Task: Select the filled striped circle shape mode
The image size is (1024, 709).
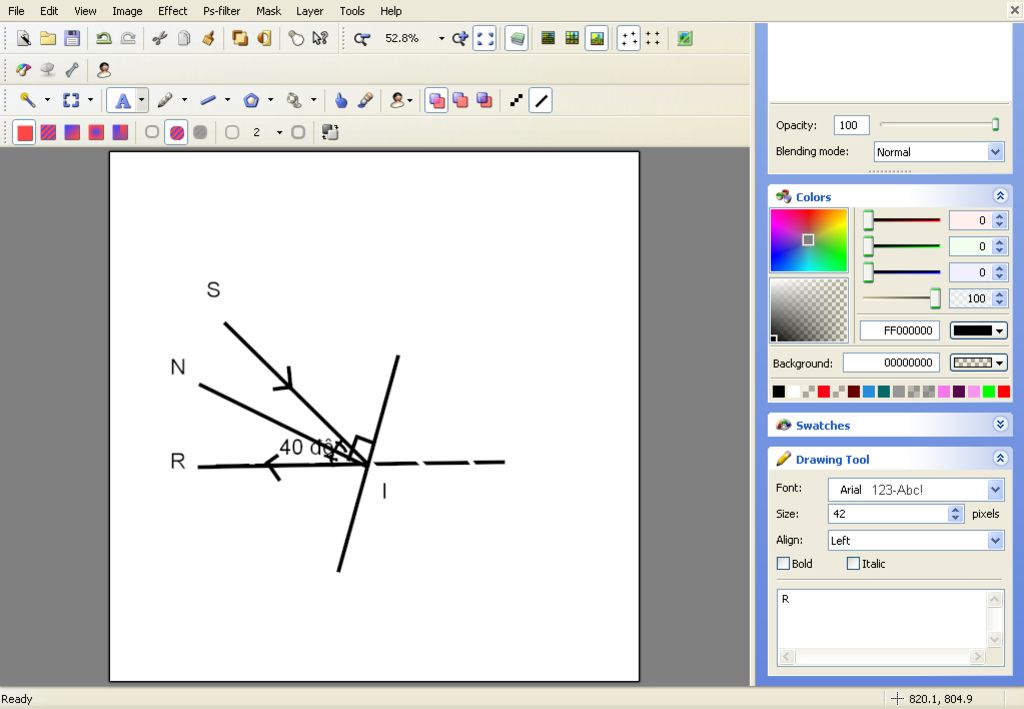Action: (x=176, y=132)
